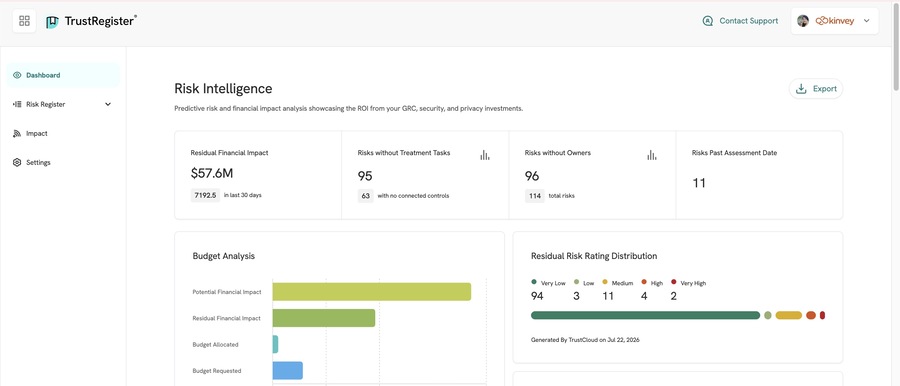900x386 pixels.
Task: Open chart icon for Risks without Treatment Tasks
Action: (485, 155)
